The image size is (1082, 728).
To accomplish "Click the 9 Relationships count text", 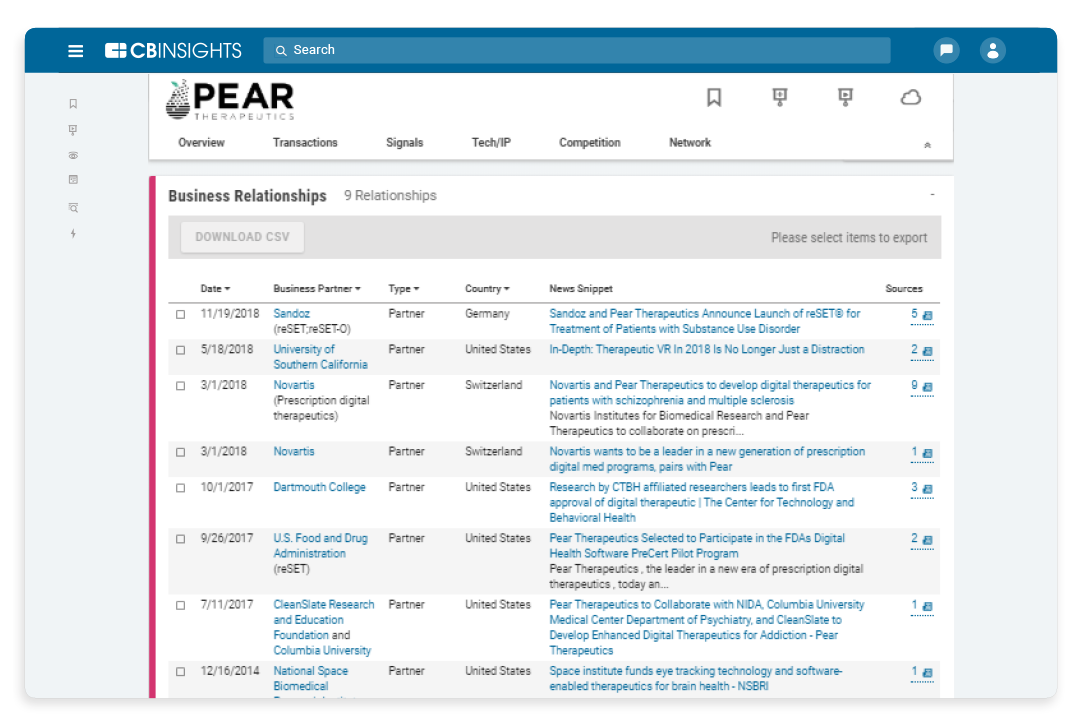I will coord(391,196).
